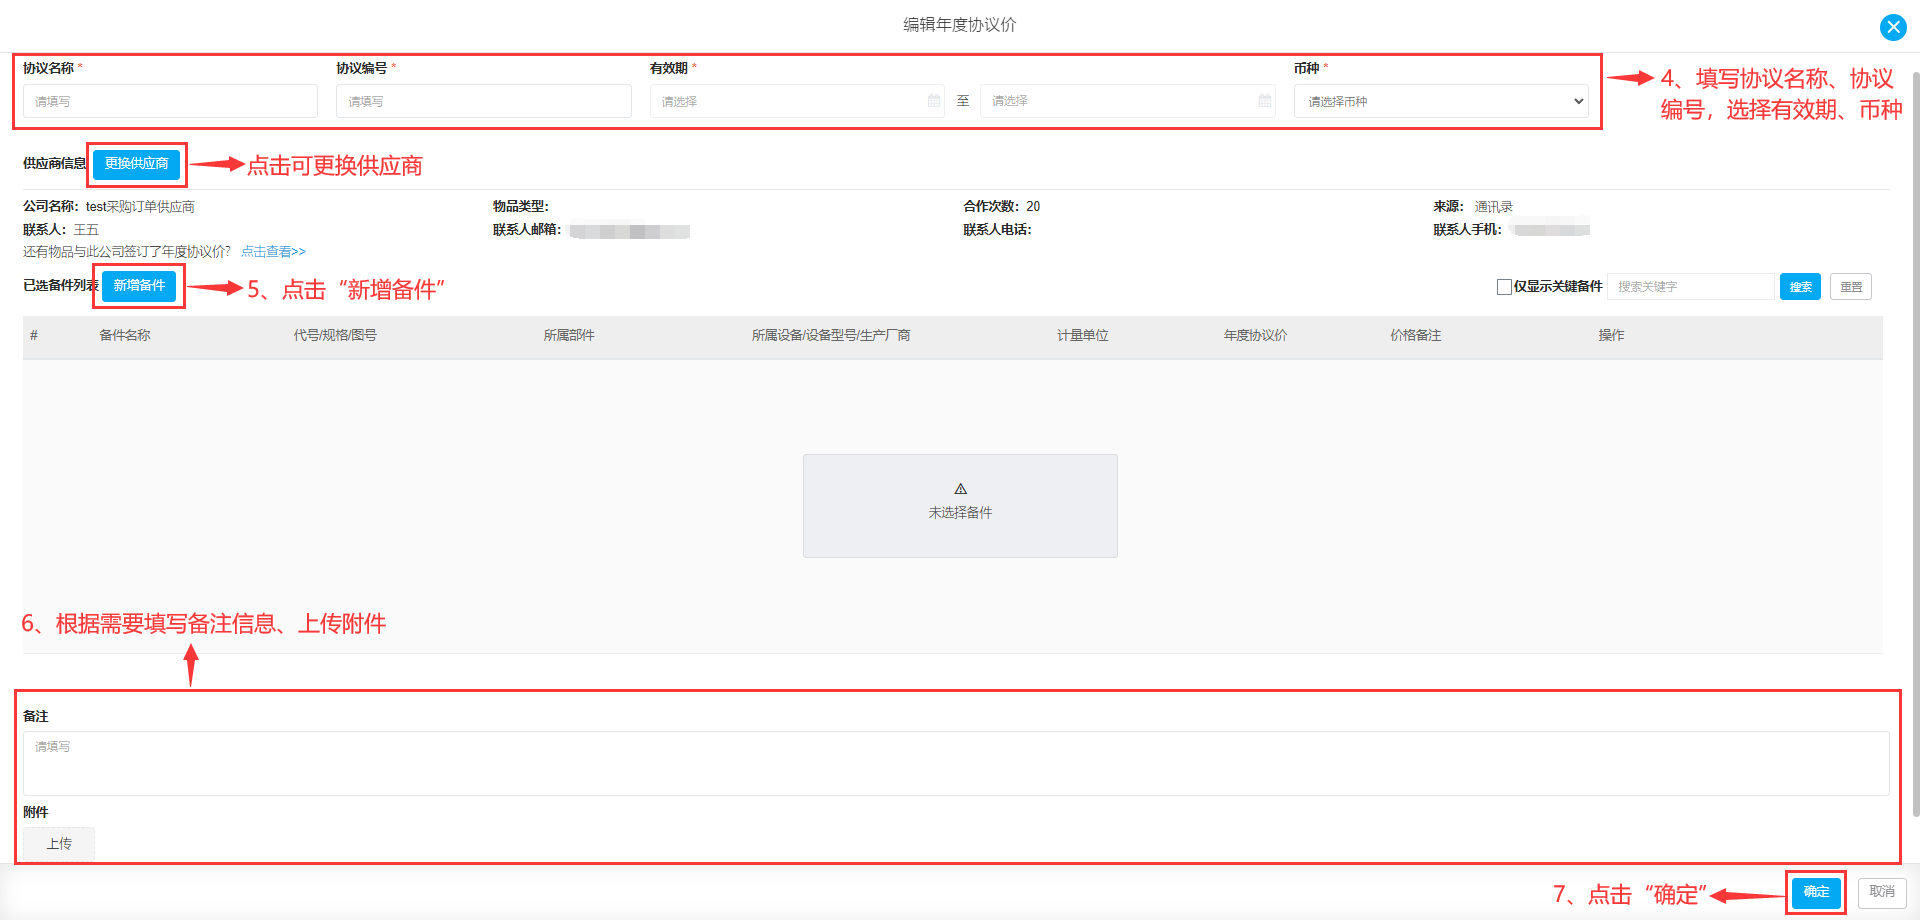This screenshot has height=920, width=1920.
Task: Click the company name test采购订单供应商
Action: 140,207
